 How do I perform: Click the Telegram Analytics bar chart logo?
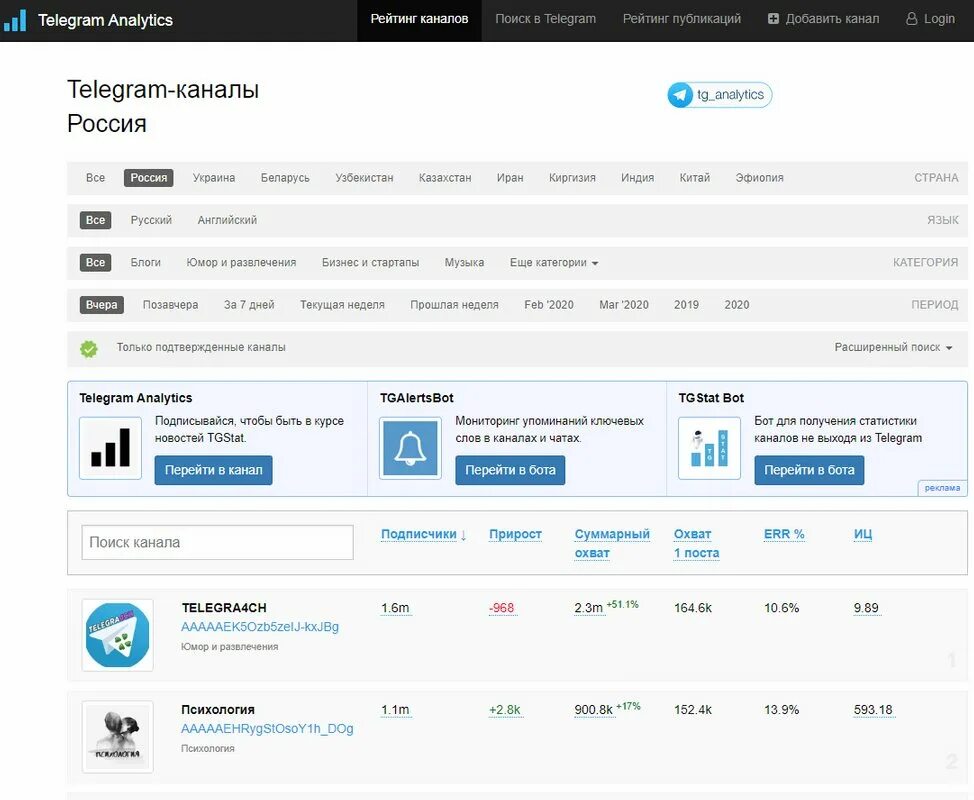[15, 20]
